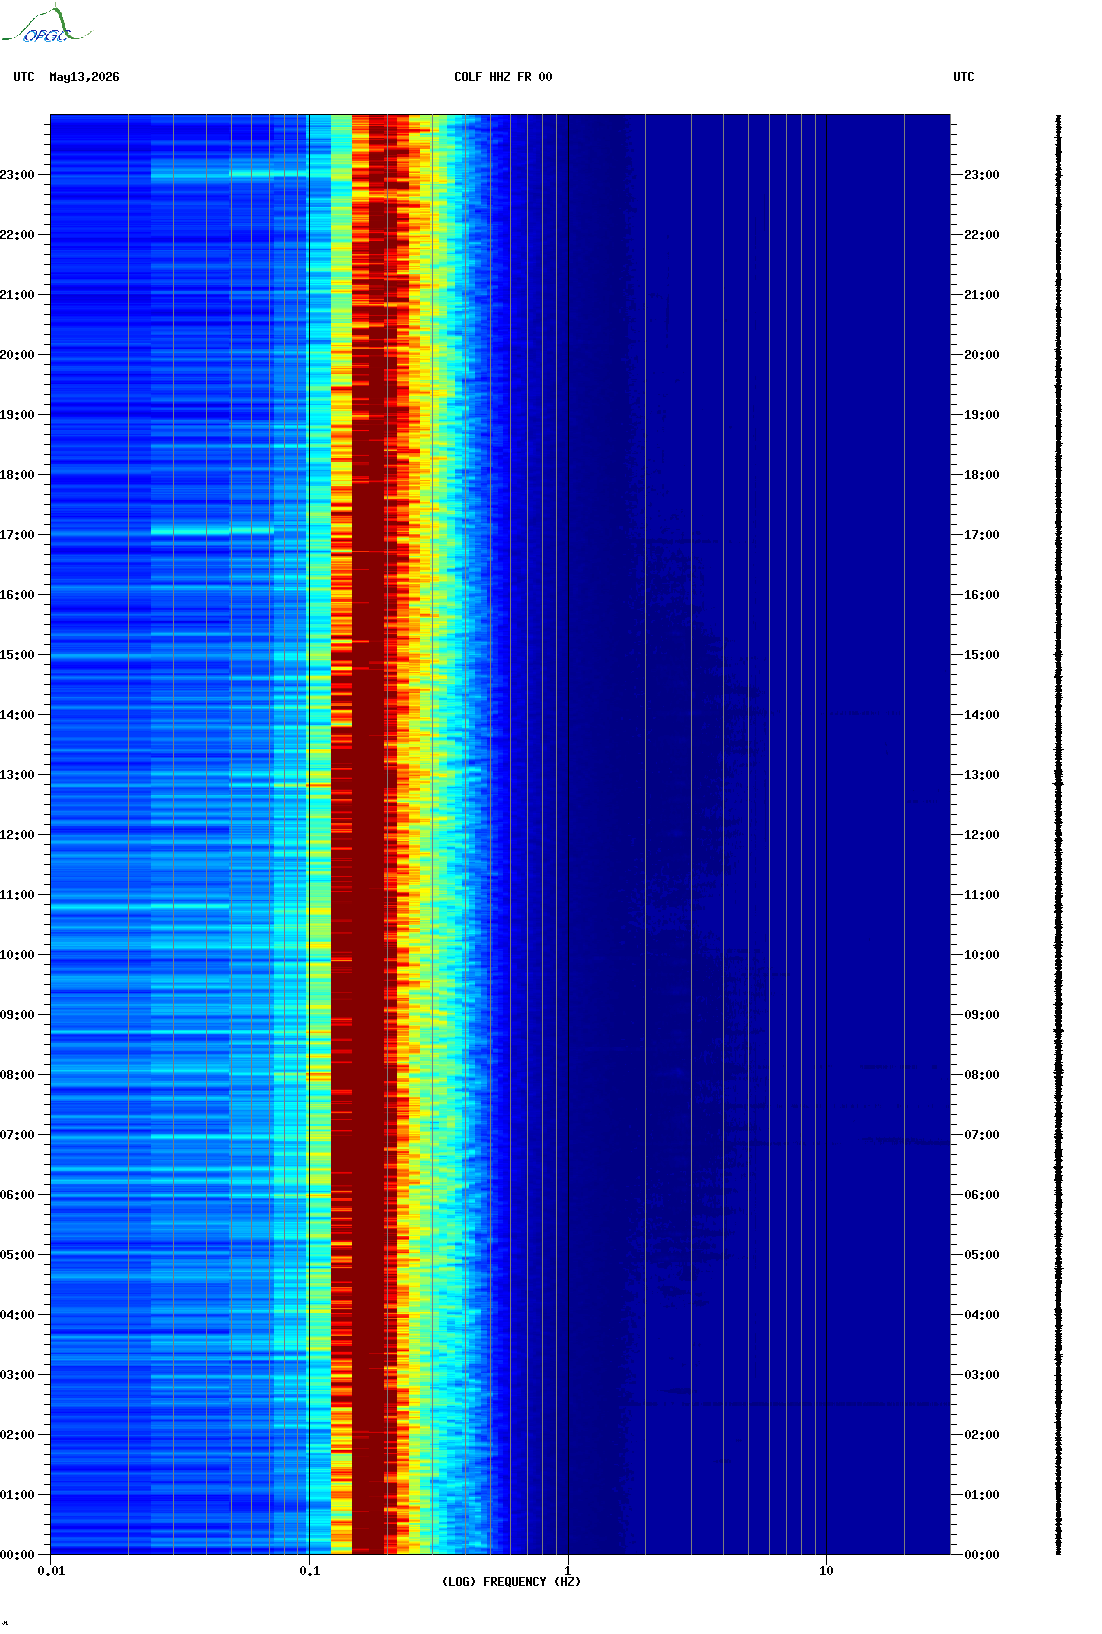Viewport: 1102px width, 1634px height.
Task: Click the seismogram trace strip on right
Action: pos(1059,835)
